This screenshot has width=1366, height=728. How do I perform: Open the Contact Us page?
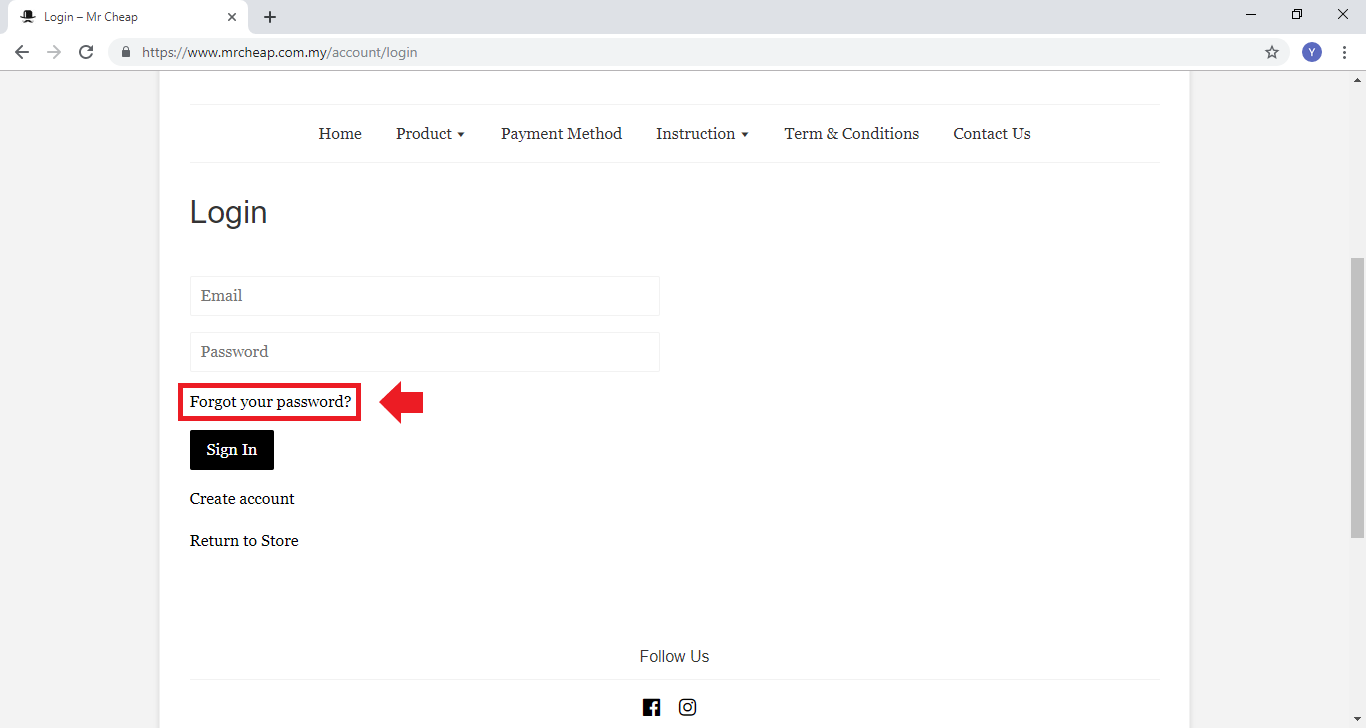[992, 134]
